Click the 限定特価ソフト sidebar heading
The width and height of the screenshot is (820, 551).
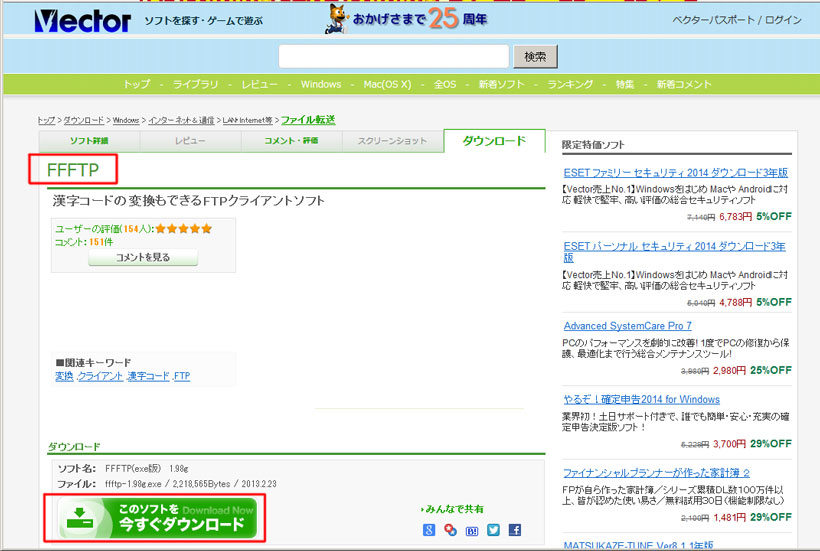point(593,145)
